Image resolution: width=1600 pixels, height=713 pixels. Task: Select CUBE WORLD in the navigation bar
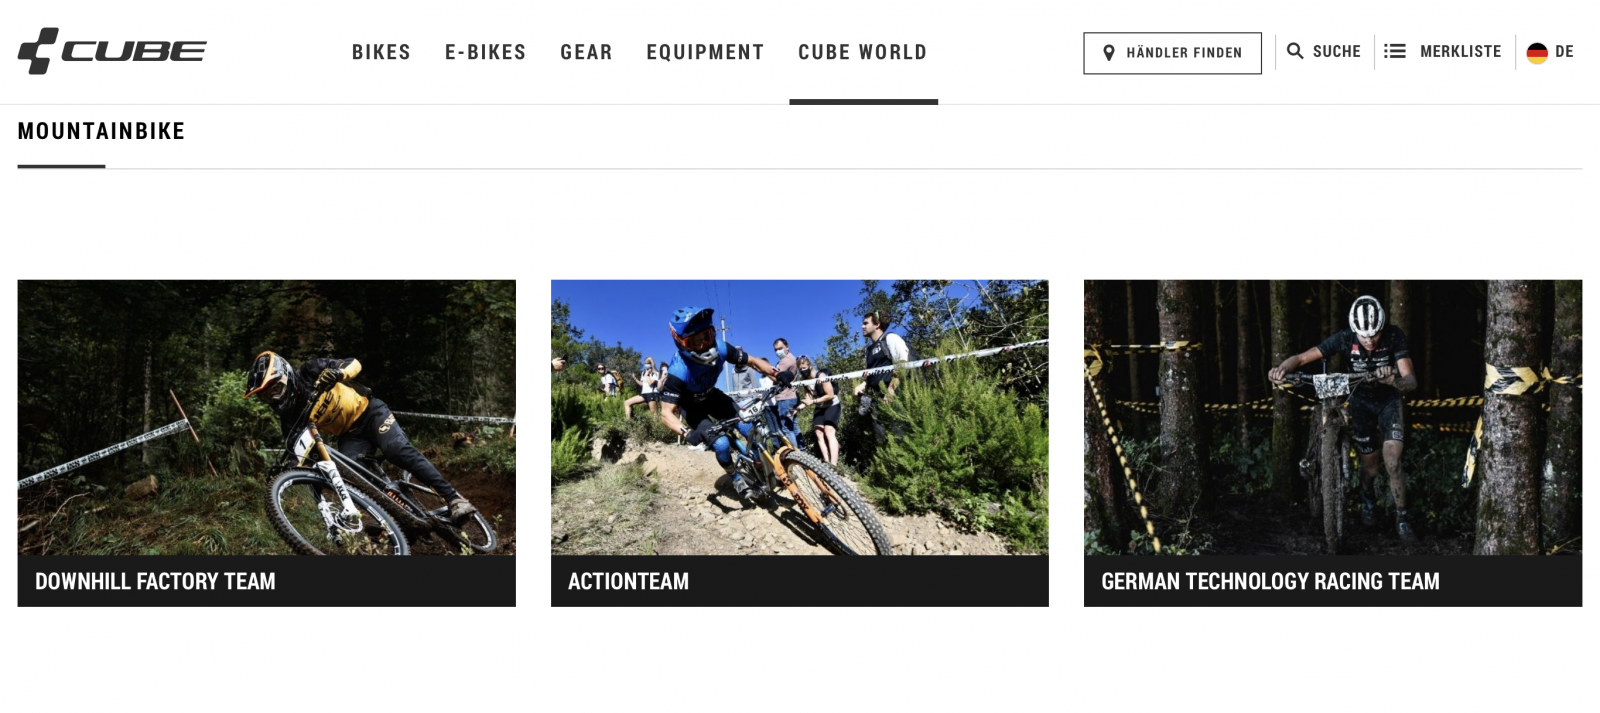point(862,52)
